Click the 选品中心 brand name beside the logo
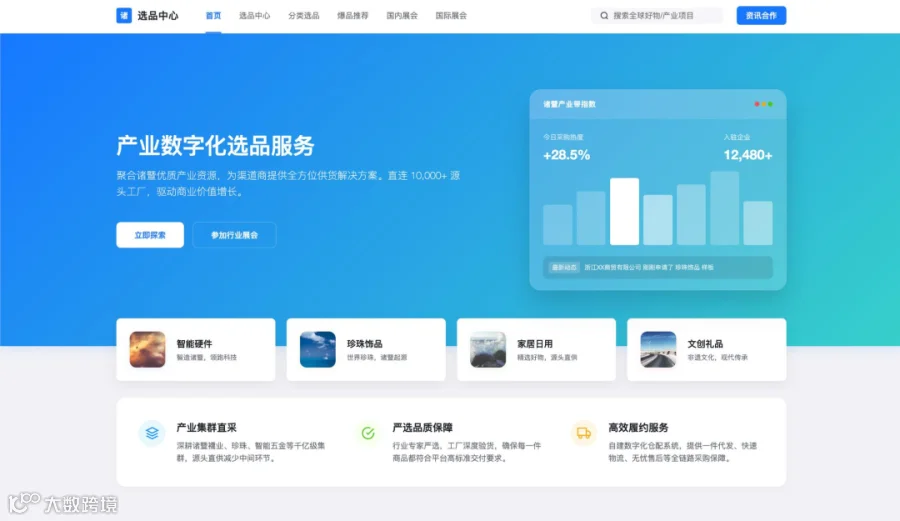Viewport: 900px width, 521px height. pos(158,15)
